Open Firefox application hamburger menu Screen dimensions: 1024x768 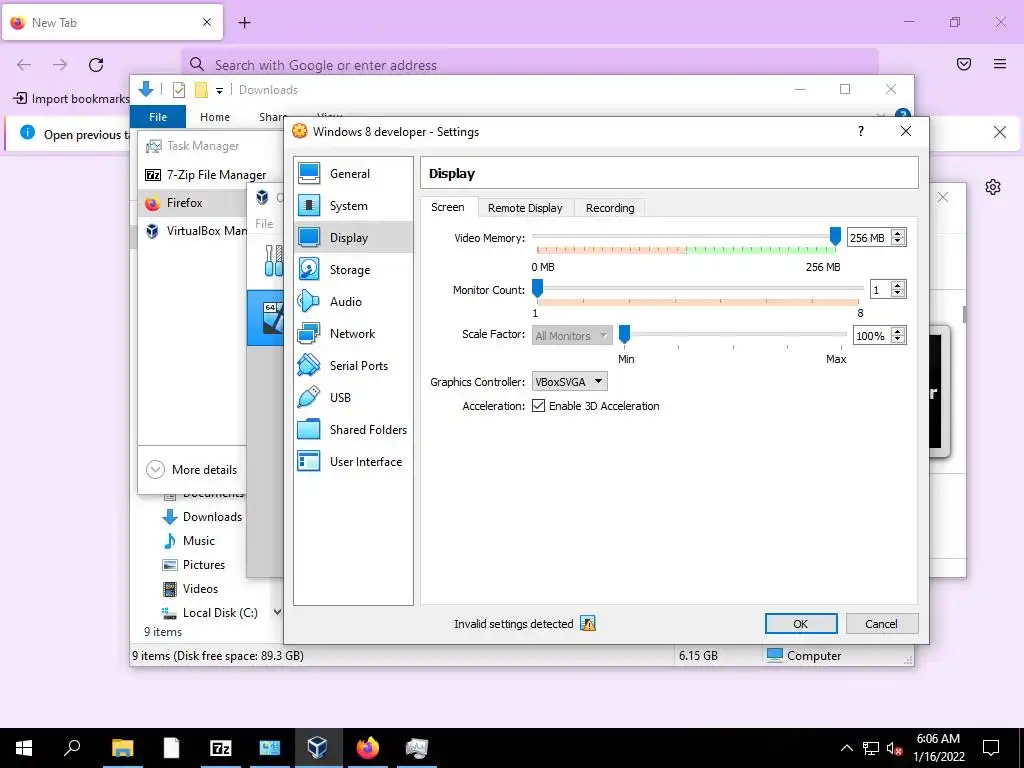click(1000, 64)
